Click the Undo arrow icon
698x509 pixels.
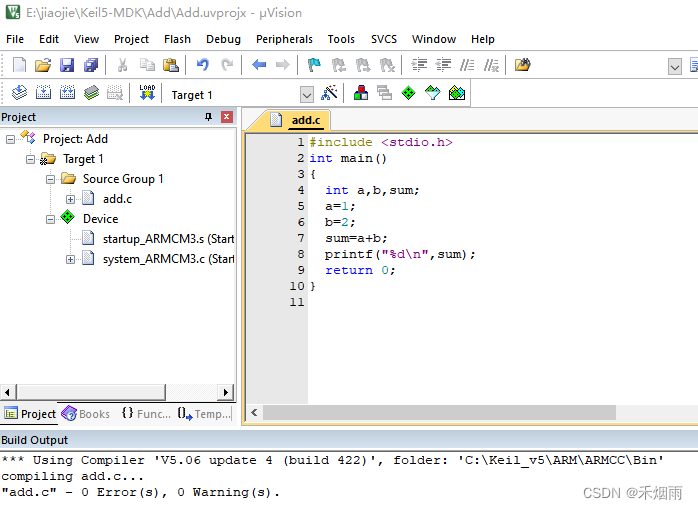point(203,65)
